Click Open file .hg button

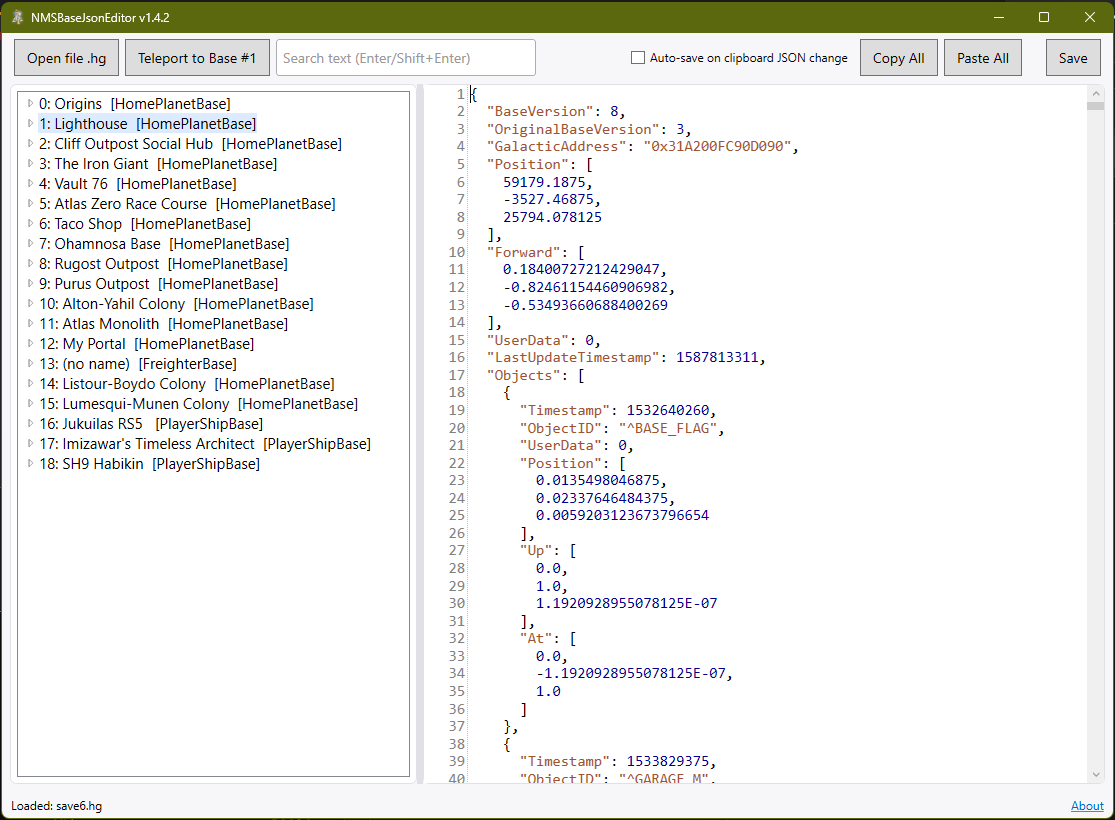point(66,58)
